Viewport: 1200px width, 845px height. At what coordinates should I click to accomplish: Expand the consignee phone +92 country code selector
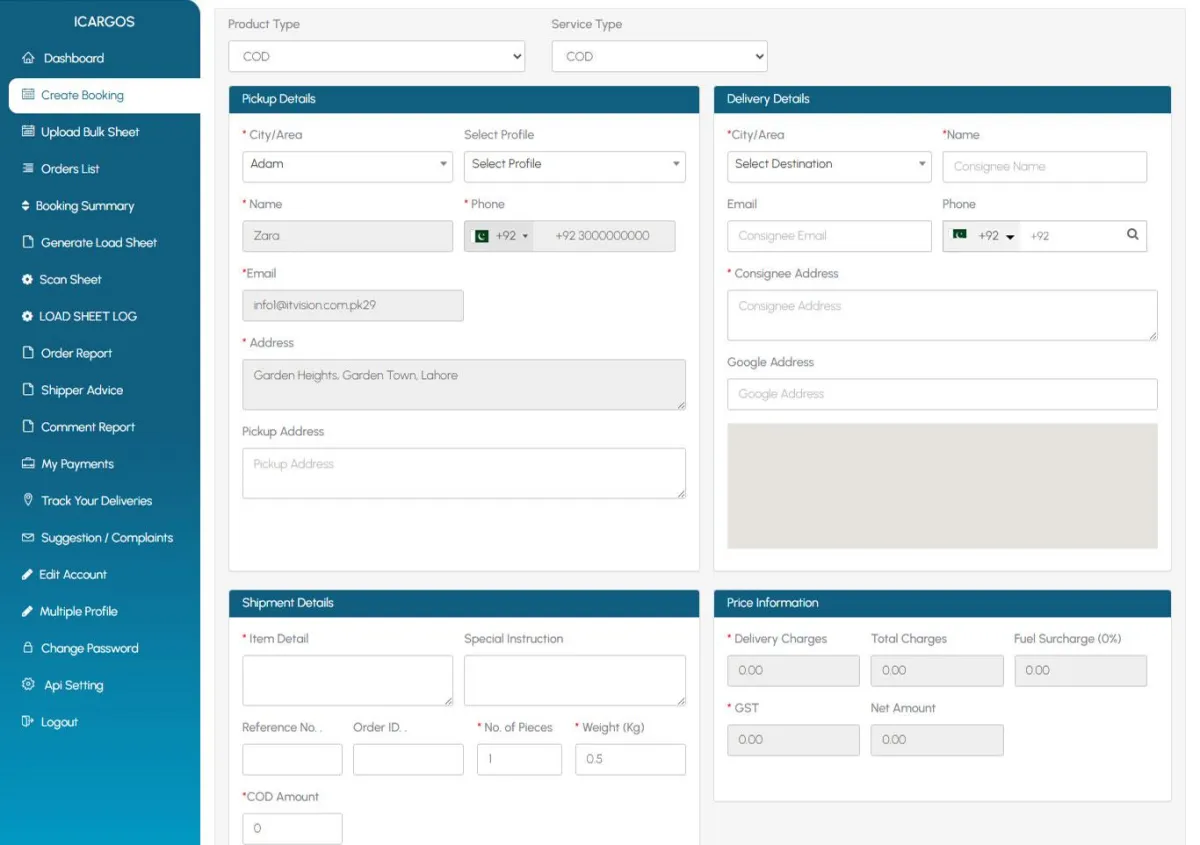982,236
